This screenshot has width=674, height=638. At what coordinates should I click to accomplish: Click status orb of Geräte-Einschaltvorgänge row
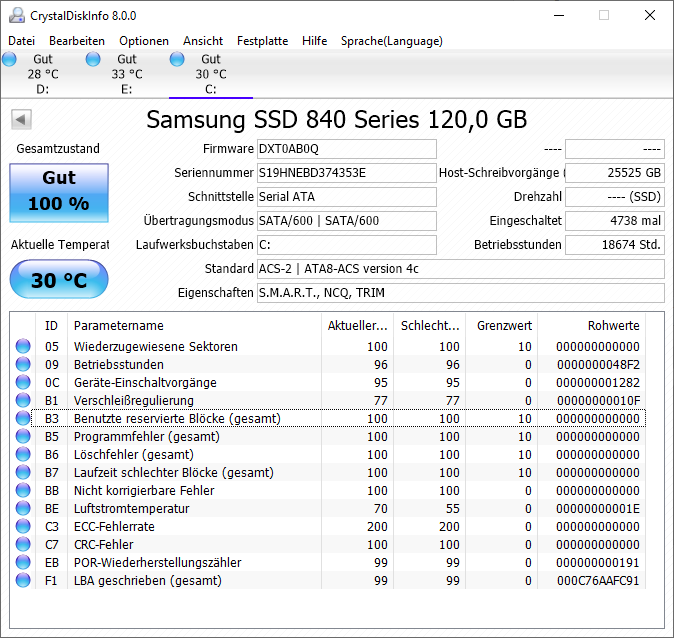(23, 382)
